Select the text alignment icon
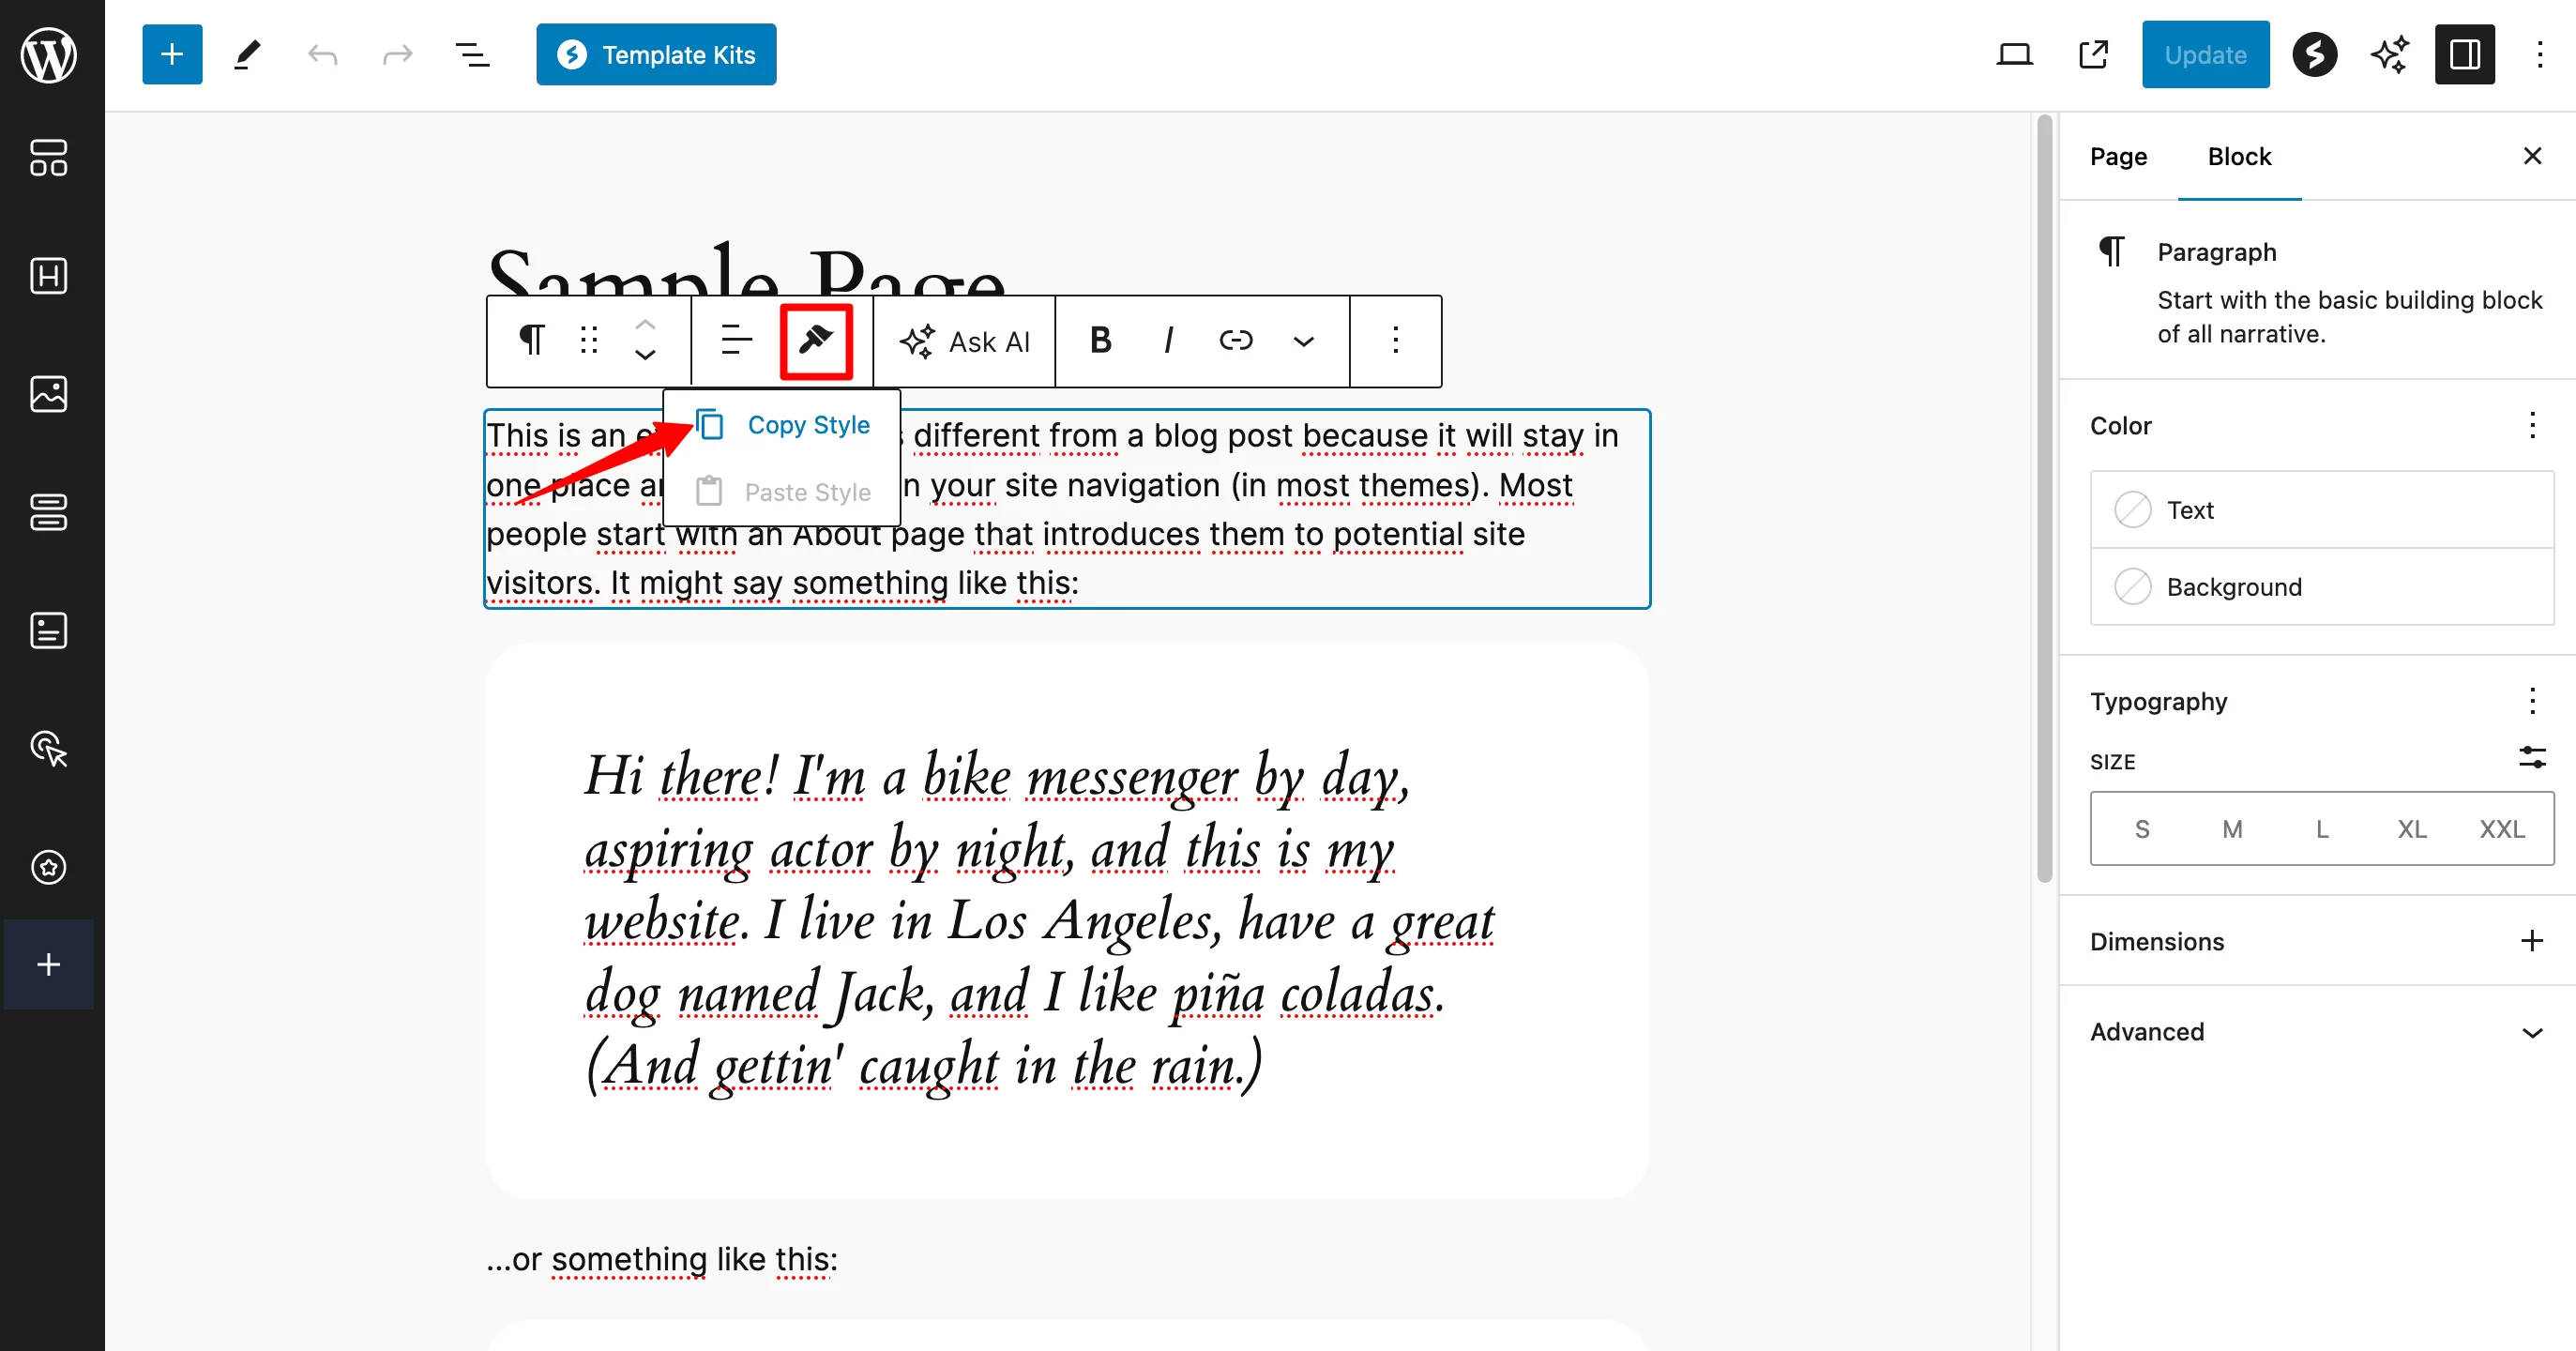The width and height of the screenshot is (2576, 1351). tap(736, 339)
